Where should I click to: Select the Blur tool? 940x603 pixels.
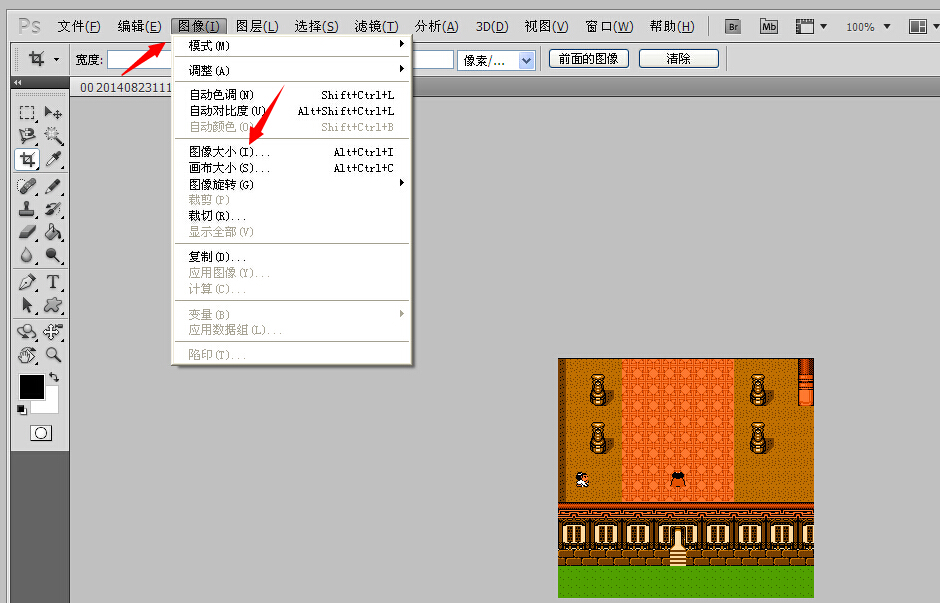26,255
